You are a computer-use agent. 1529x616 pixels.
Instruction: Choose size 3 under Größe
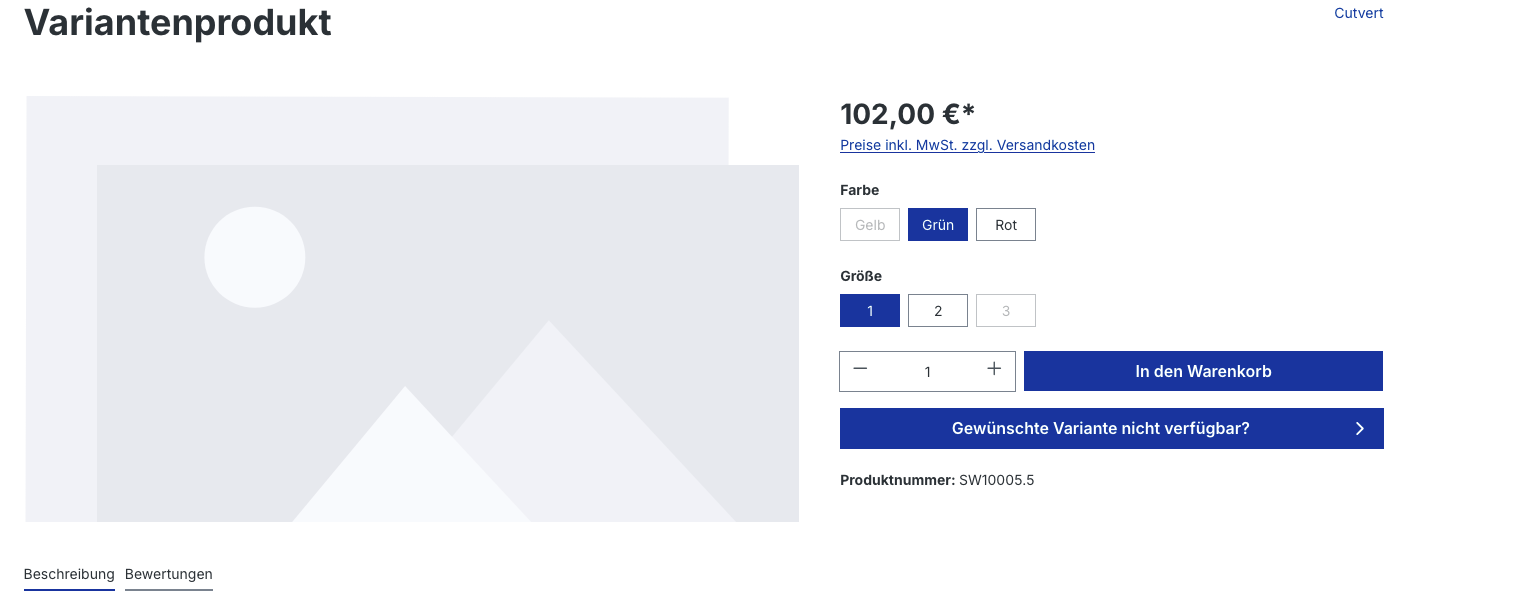coord(1006,311)
